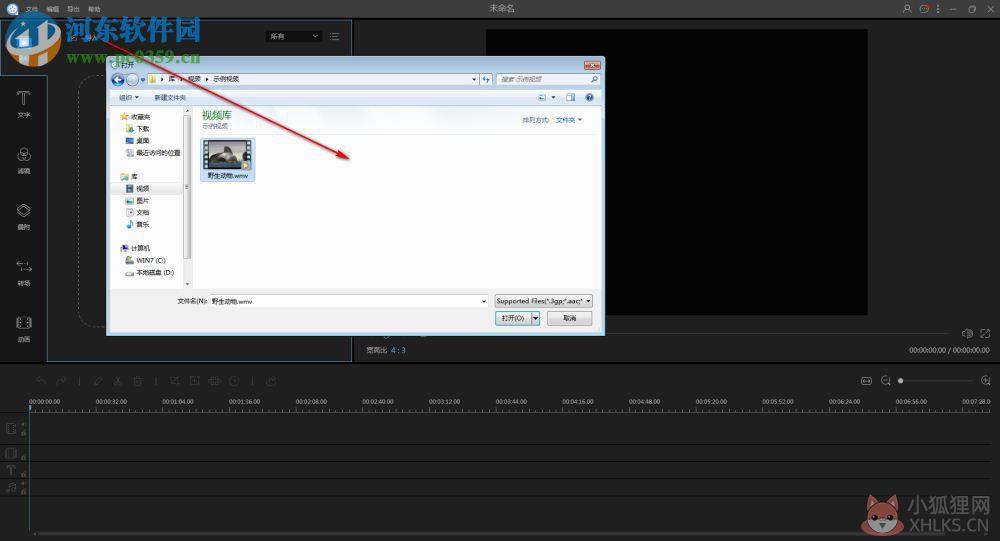Image resolution: width=1000 pixels, height=541 pixels.
Task: Select the 野生动物.wmv video thumbnail
Action: [228, 159]
